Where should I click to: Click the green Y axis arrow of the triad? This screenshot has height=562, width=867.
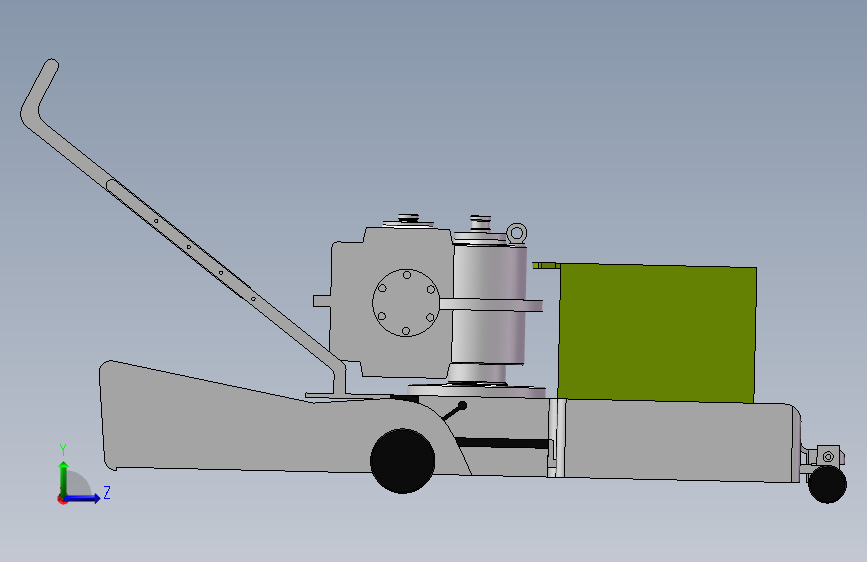(x=64, y=476)
